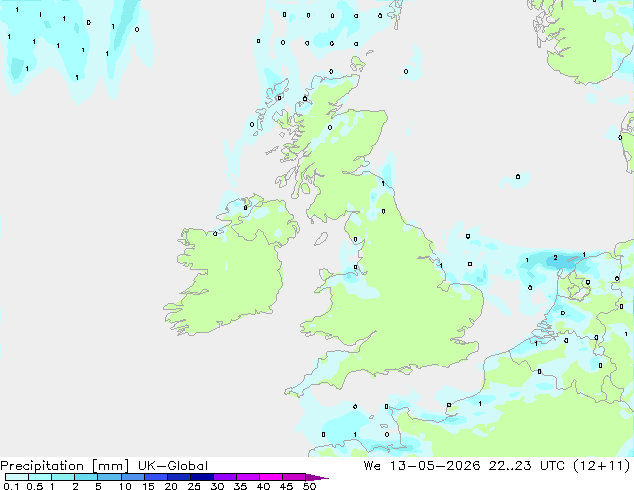
Task: Select the 5–10 mm legend swatch
Action: [x=109, y=477]
